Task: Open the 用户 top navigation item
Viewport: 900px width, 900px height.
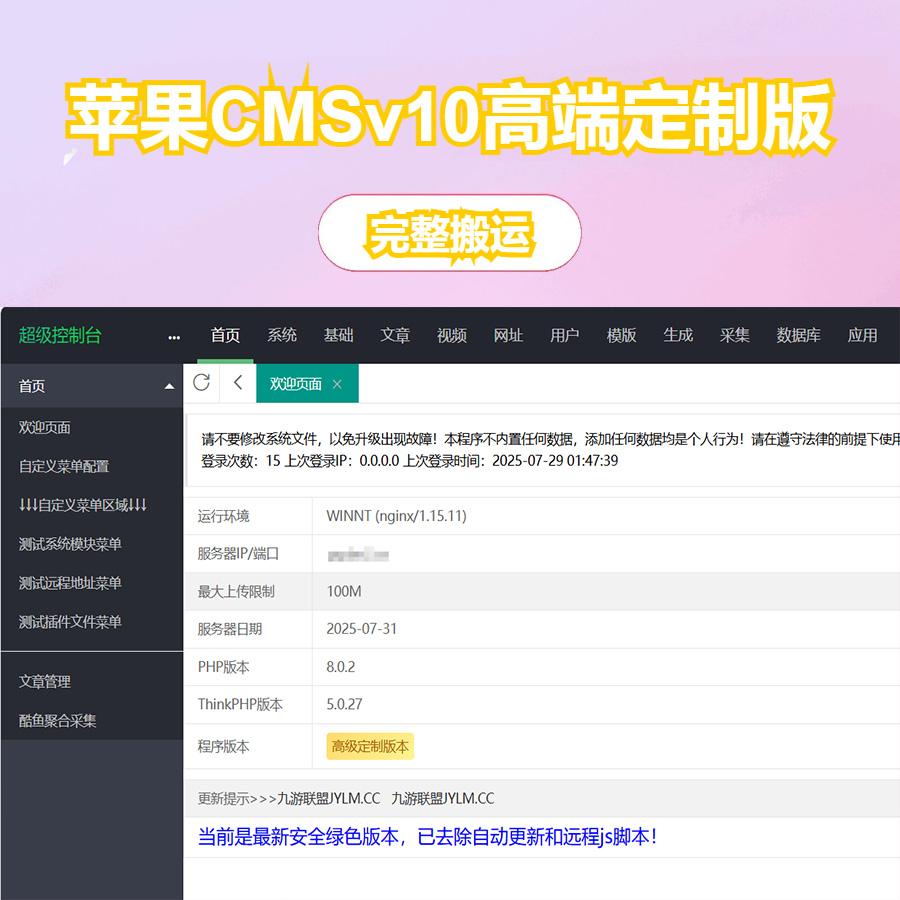Action: 565,335
